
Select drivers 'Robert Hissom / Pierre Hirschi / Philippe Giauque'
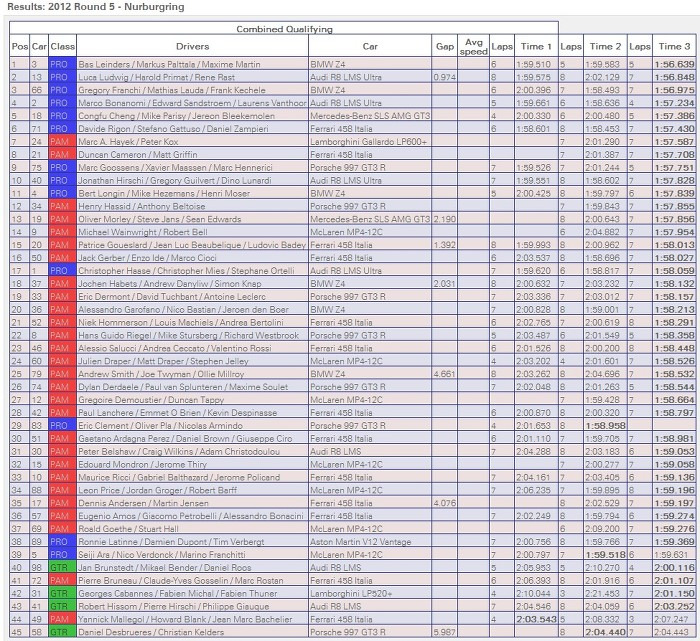click(174, 607)
